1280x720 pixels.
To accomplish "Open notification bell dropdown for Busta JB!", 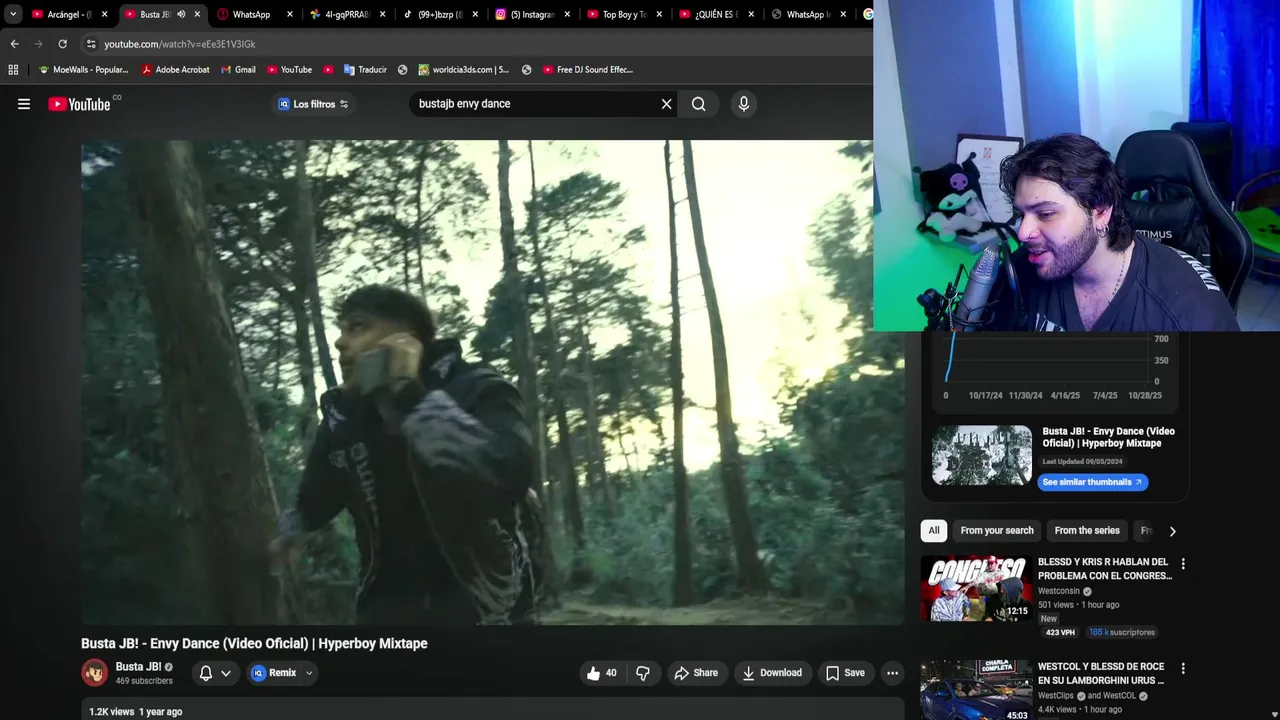I will coord(215,673).
